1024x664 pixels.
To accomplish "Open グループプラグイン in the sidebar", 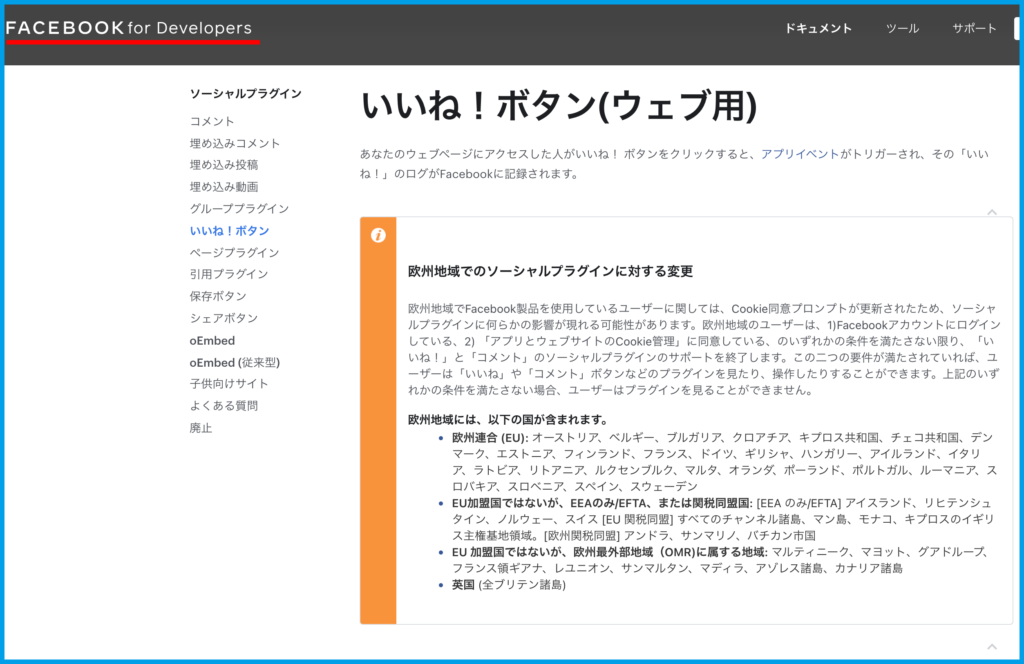I will pos(239,209).
